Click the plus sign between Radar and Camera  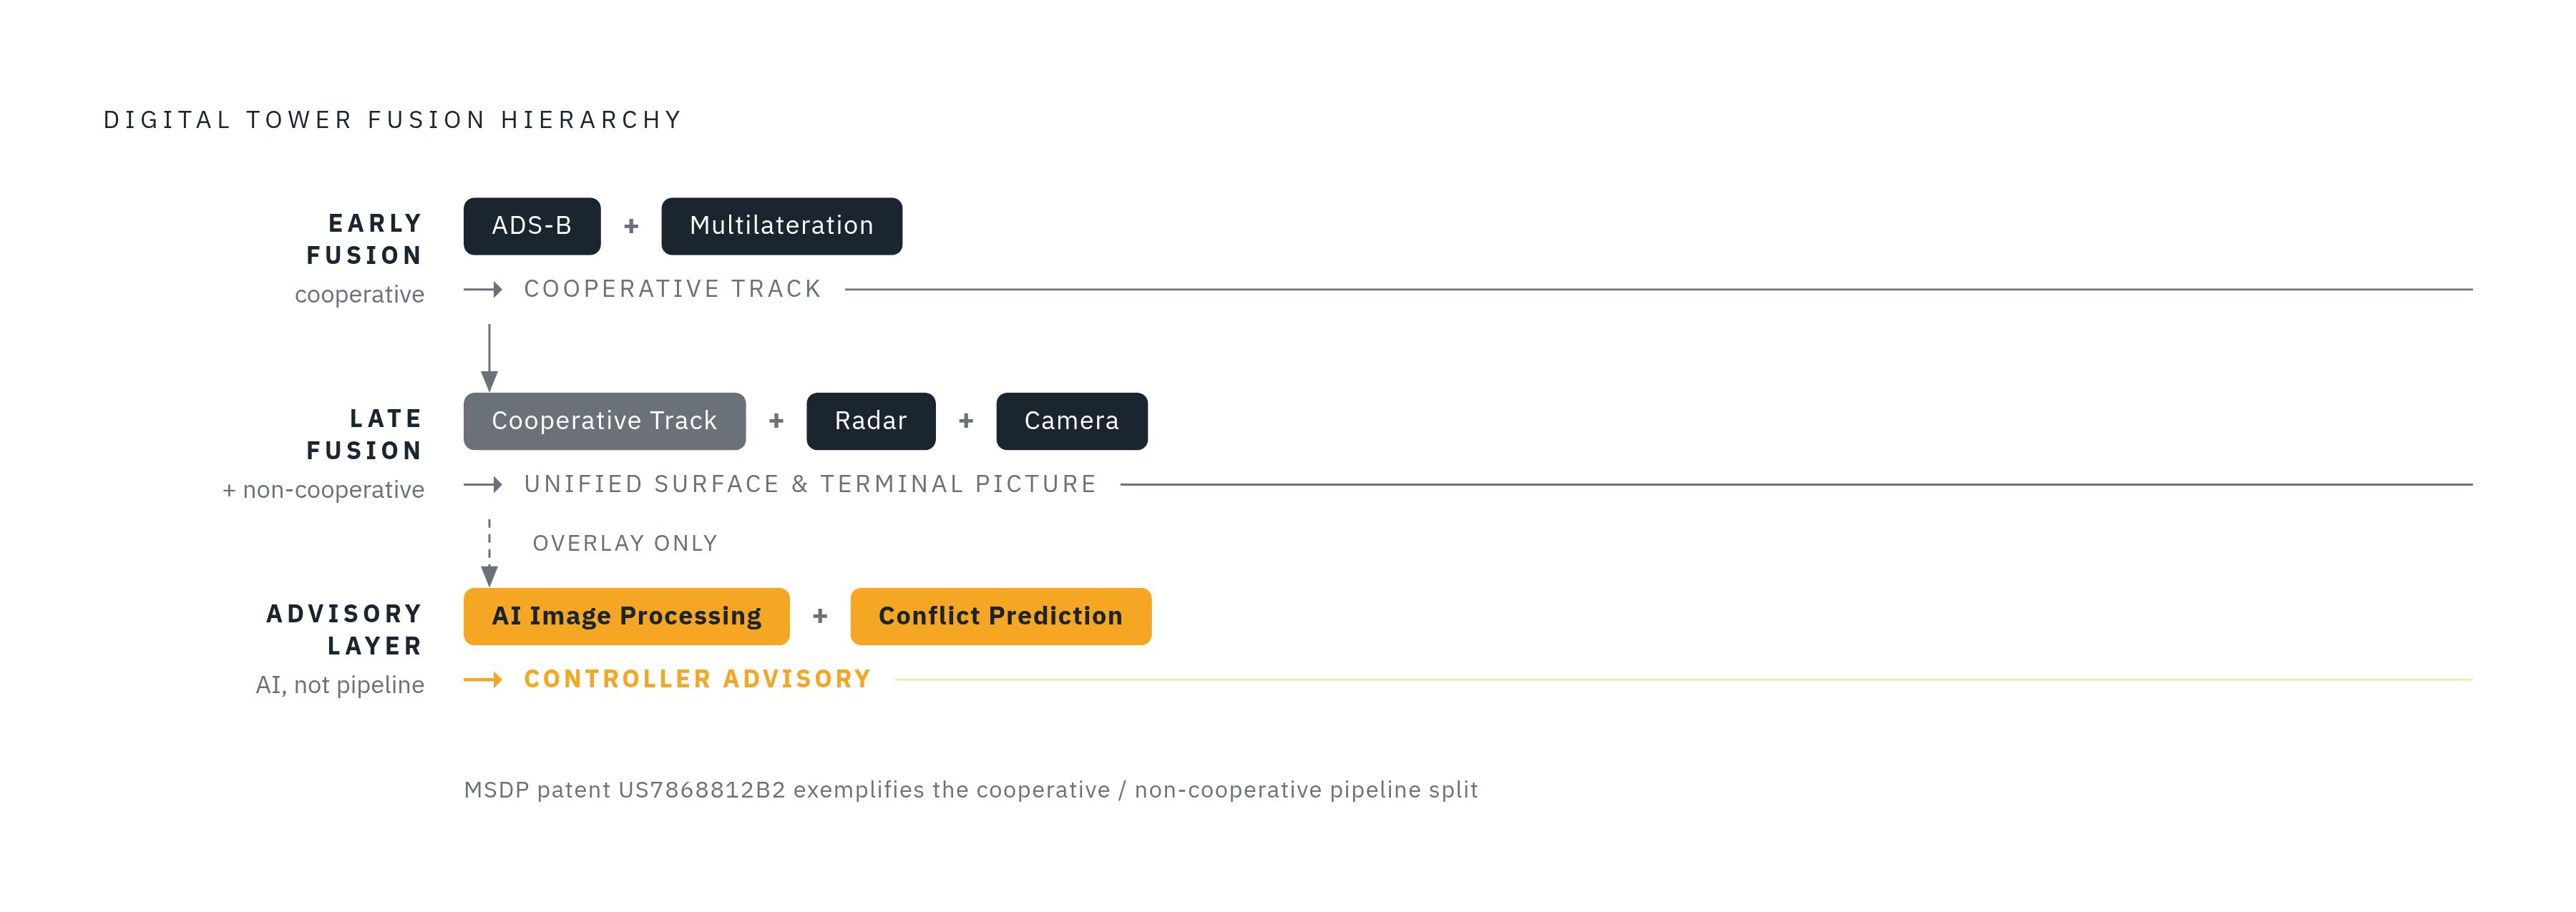[966, 422]
